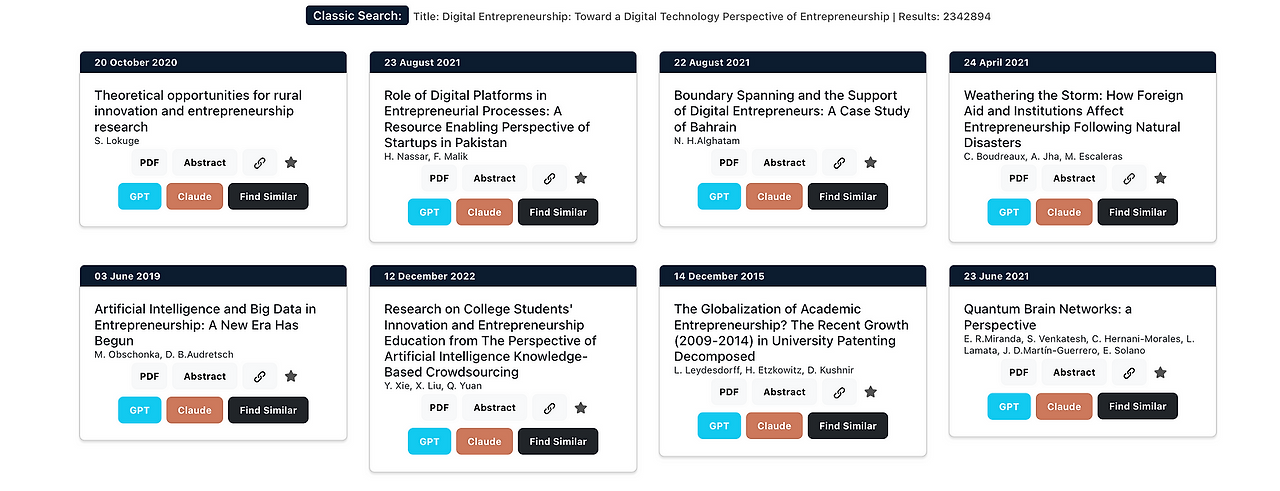Show Abstract for Artificial Intelligence and Big Data paper
Image resolution: width=1280 pixels, height=491 pixels.
[205, 377]
